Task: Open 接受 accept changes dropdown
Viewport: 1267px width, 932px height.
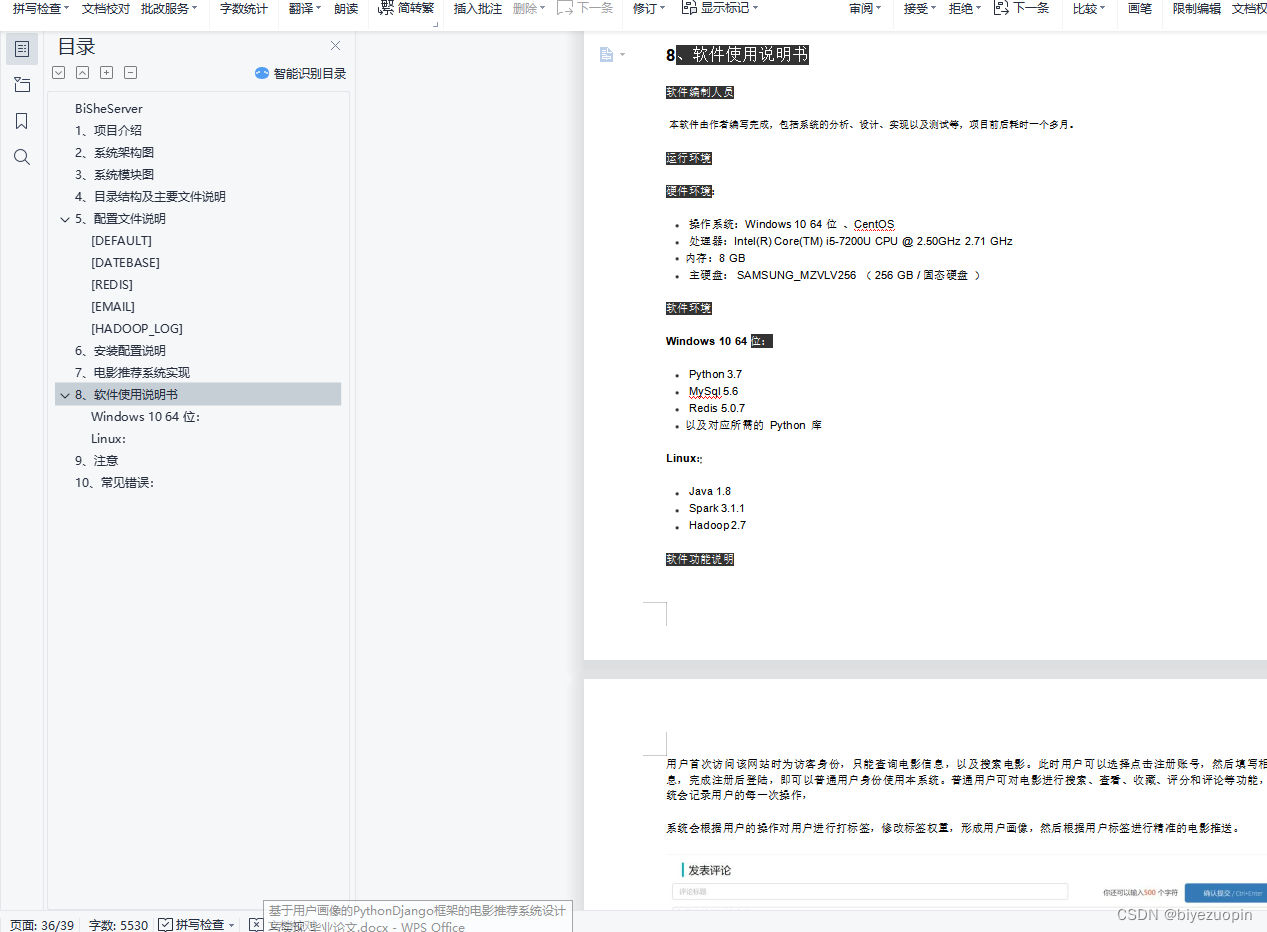Action: [x=920, y=8]
